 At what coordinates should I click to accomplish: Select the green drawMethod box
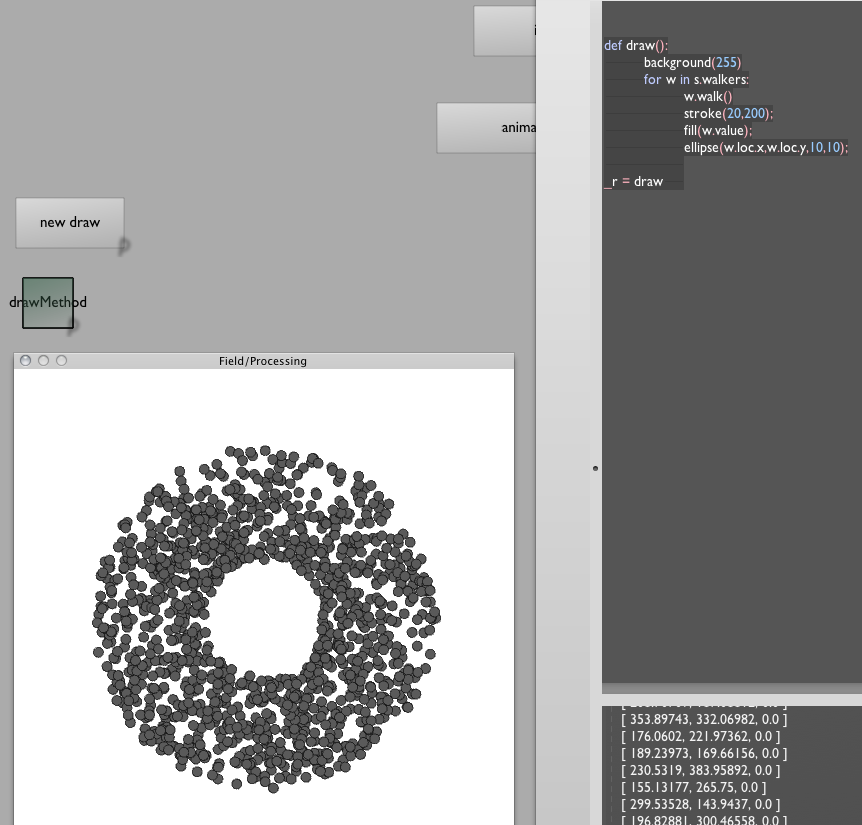point(47,302)
